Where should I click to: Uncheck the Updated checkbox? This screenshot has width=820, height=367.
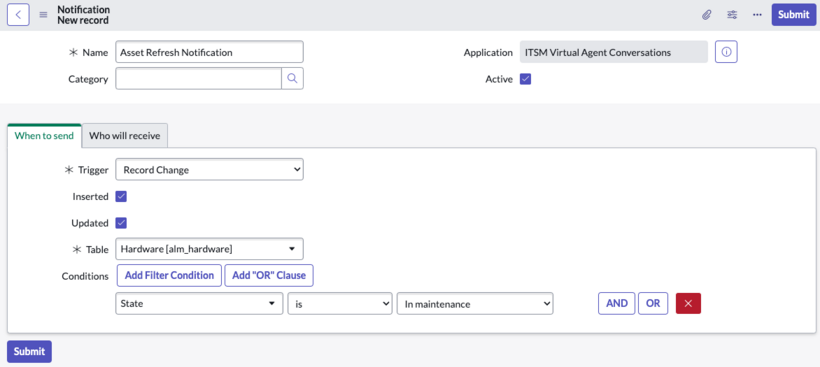point(121,223)
